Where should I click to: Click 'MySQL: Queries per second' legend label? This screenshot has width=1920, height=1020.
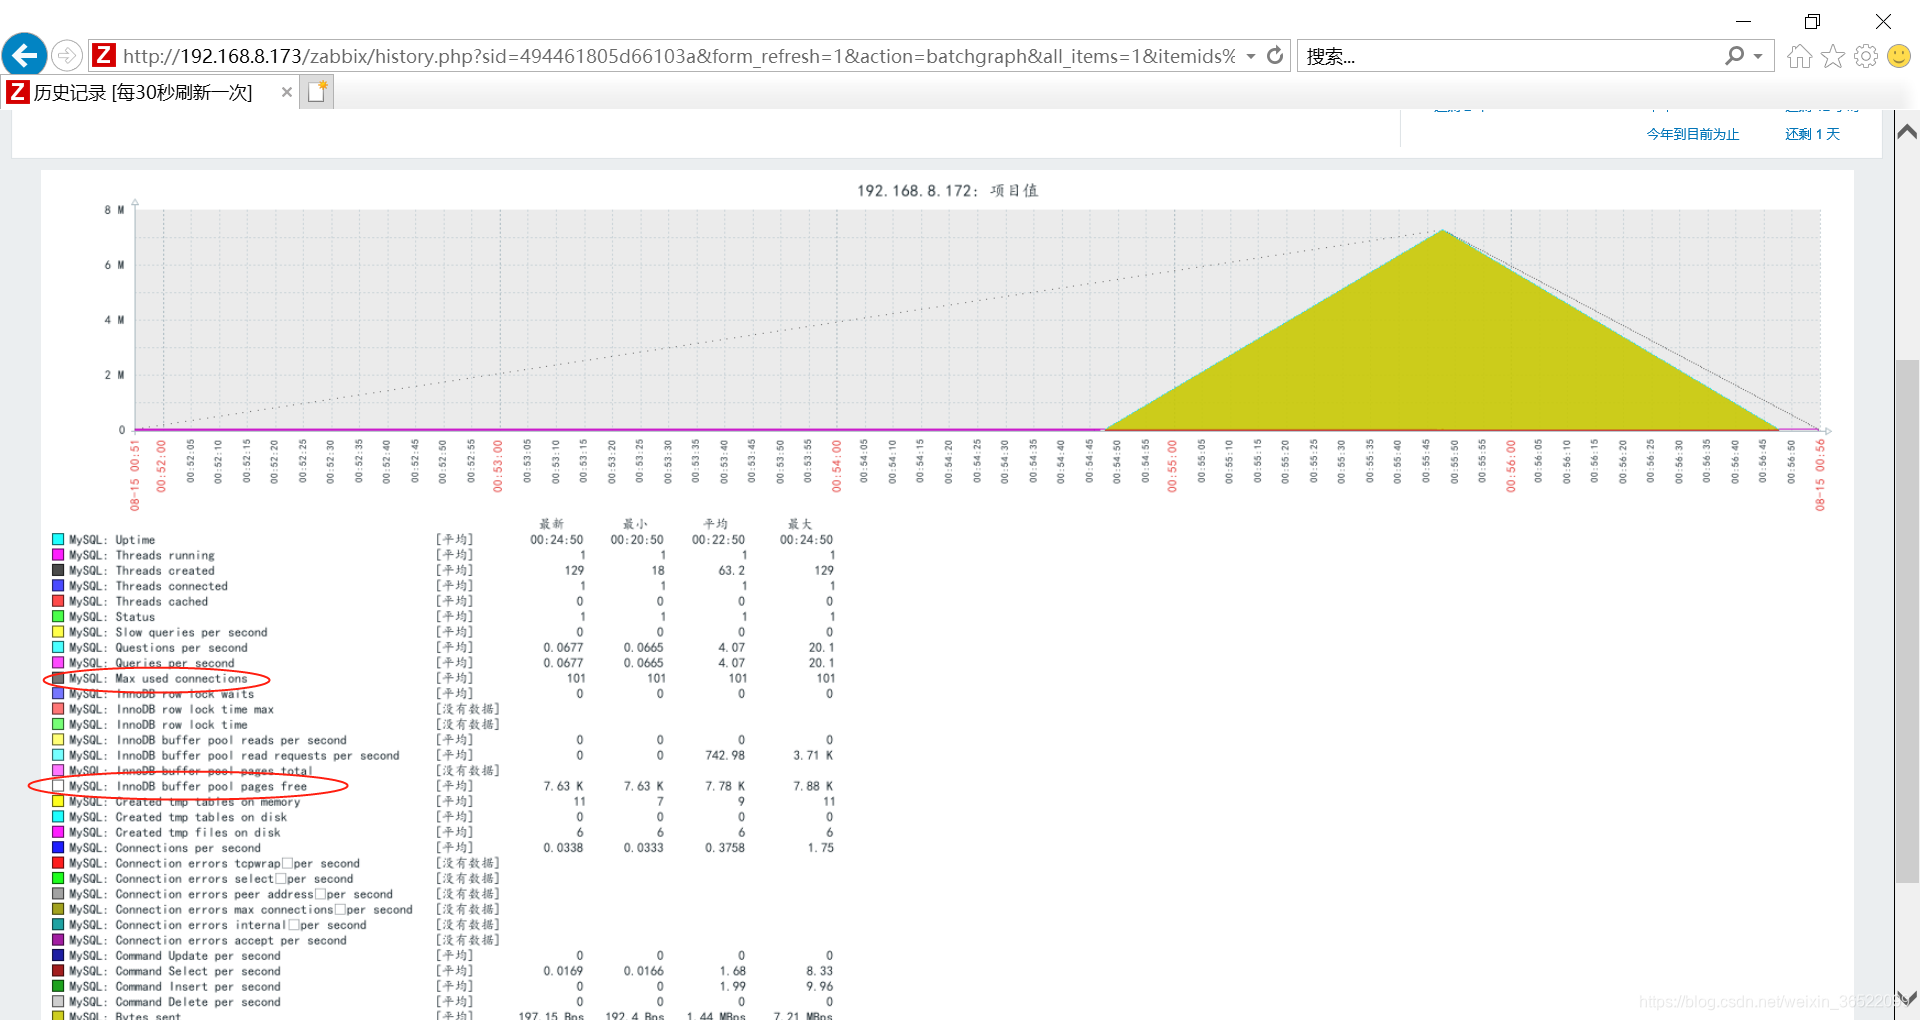[x=152, y=663]
